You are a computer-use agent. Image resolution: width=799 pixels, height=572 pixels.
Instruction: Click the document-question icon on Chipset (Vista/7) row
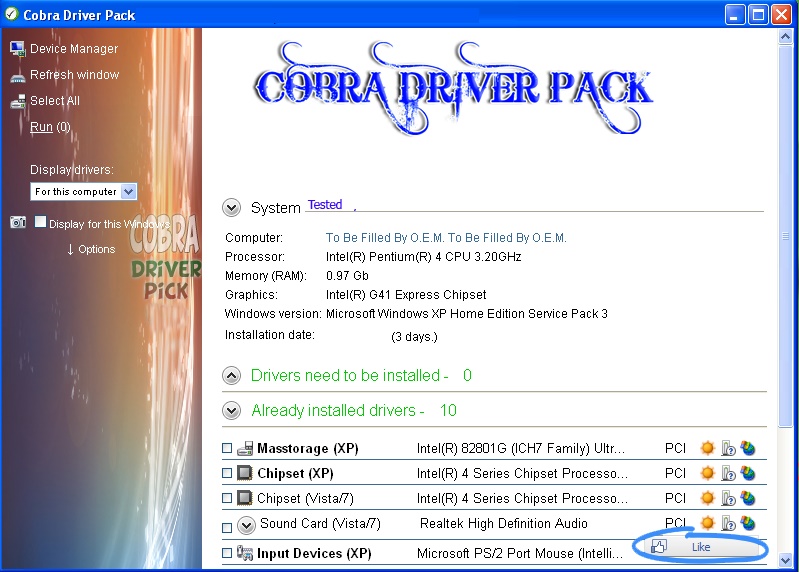[x=728, y=498]
